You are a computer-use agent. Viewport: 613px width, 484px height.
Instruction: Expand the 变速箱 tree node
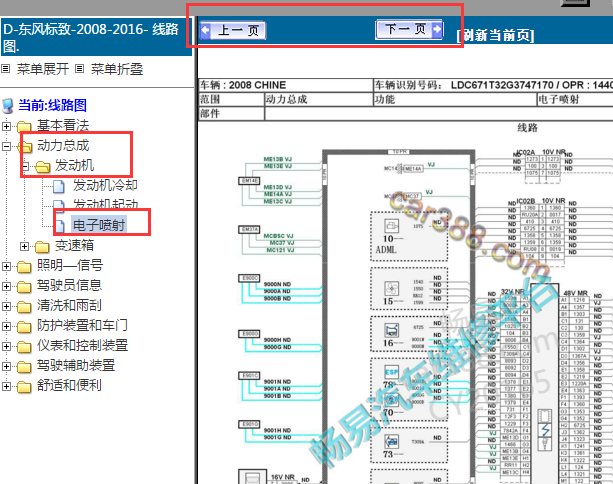(24, 246)
